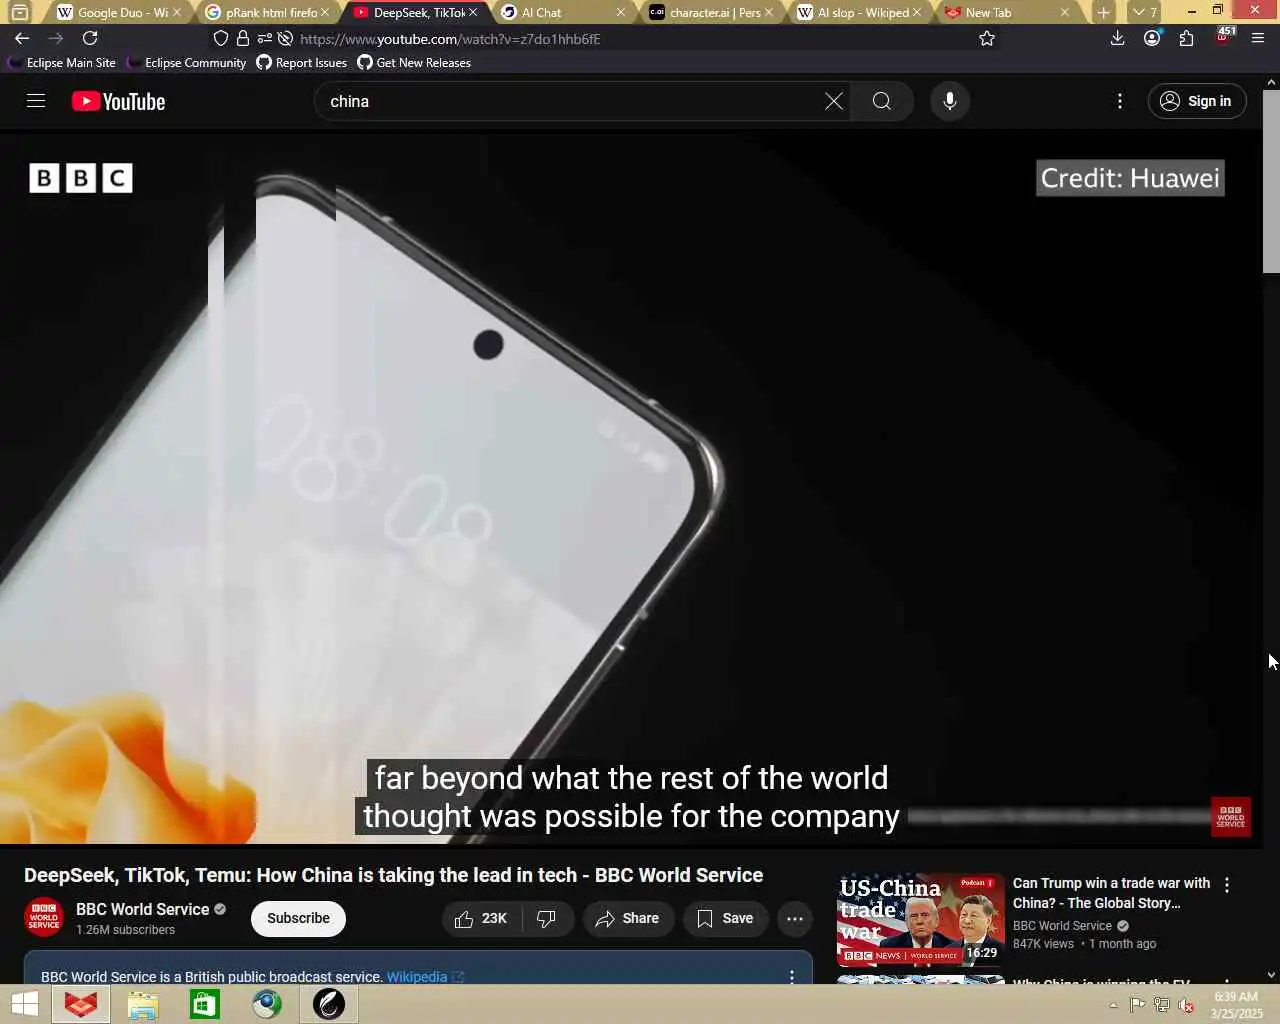Switch to the New Tab tab
Viewport: 1280px width, 1024px height.
click(x=1006, y=12)
